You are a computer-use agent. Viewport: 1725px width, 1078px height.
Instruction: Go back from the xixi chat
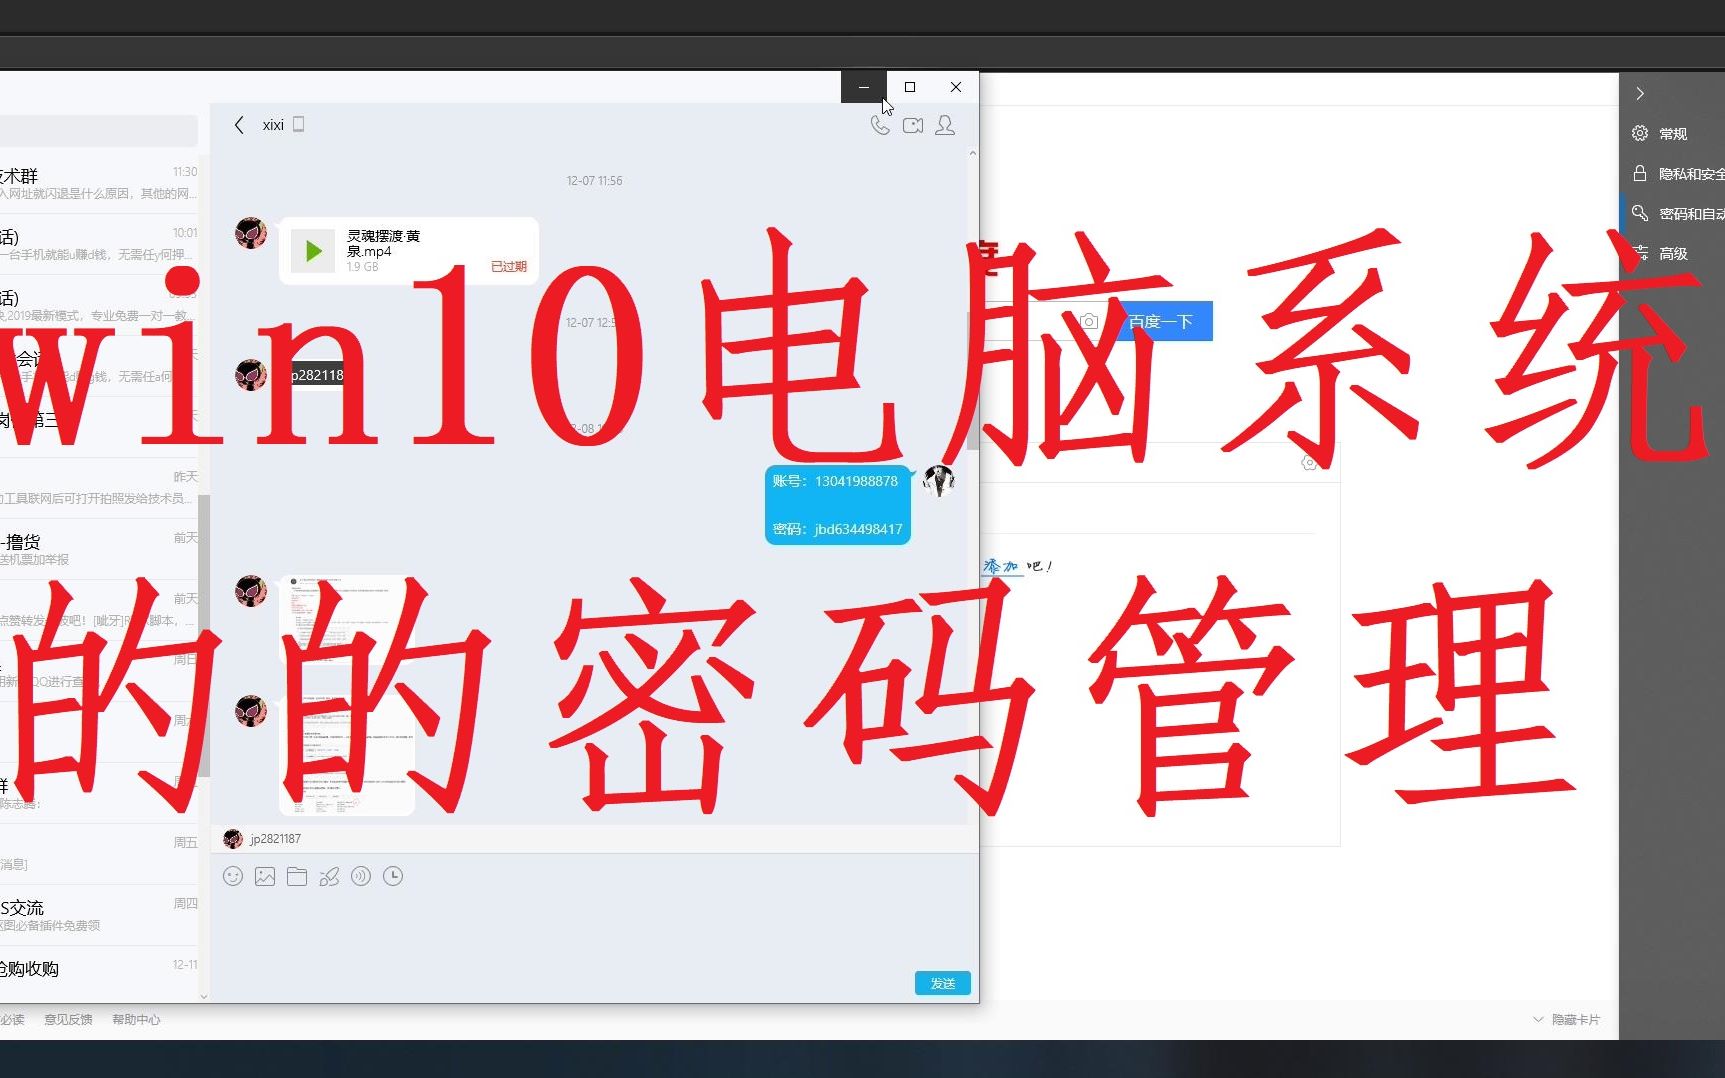239,125
